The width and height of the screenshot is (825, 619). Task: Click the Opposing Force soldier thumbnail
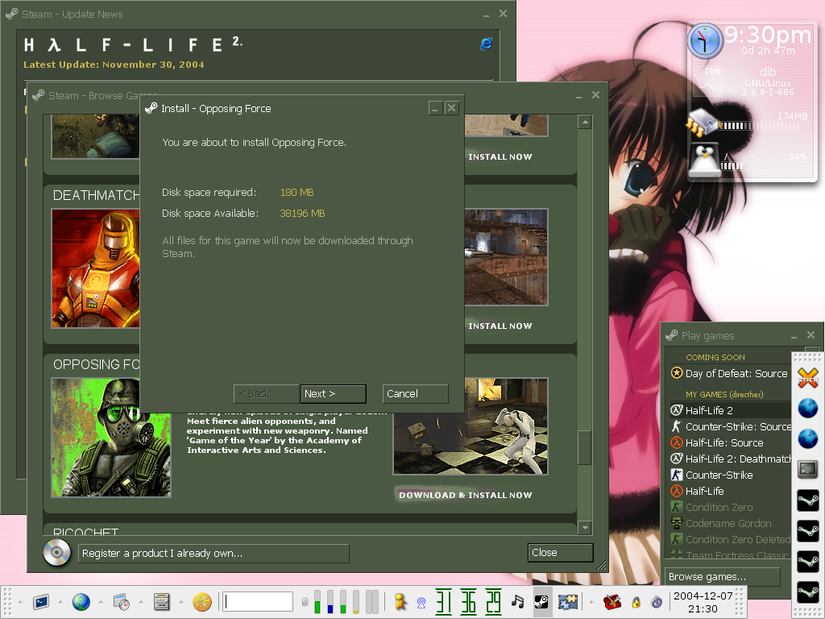[x=110, y=438]
